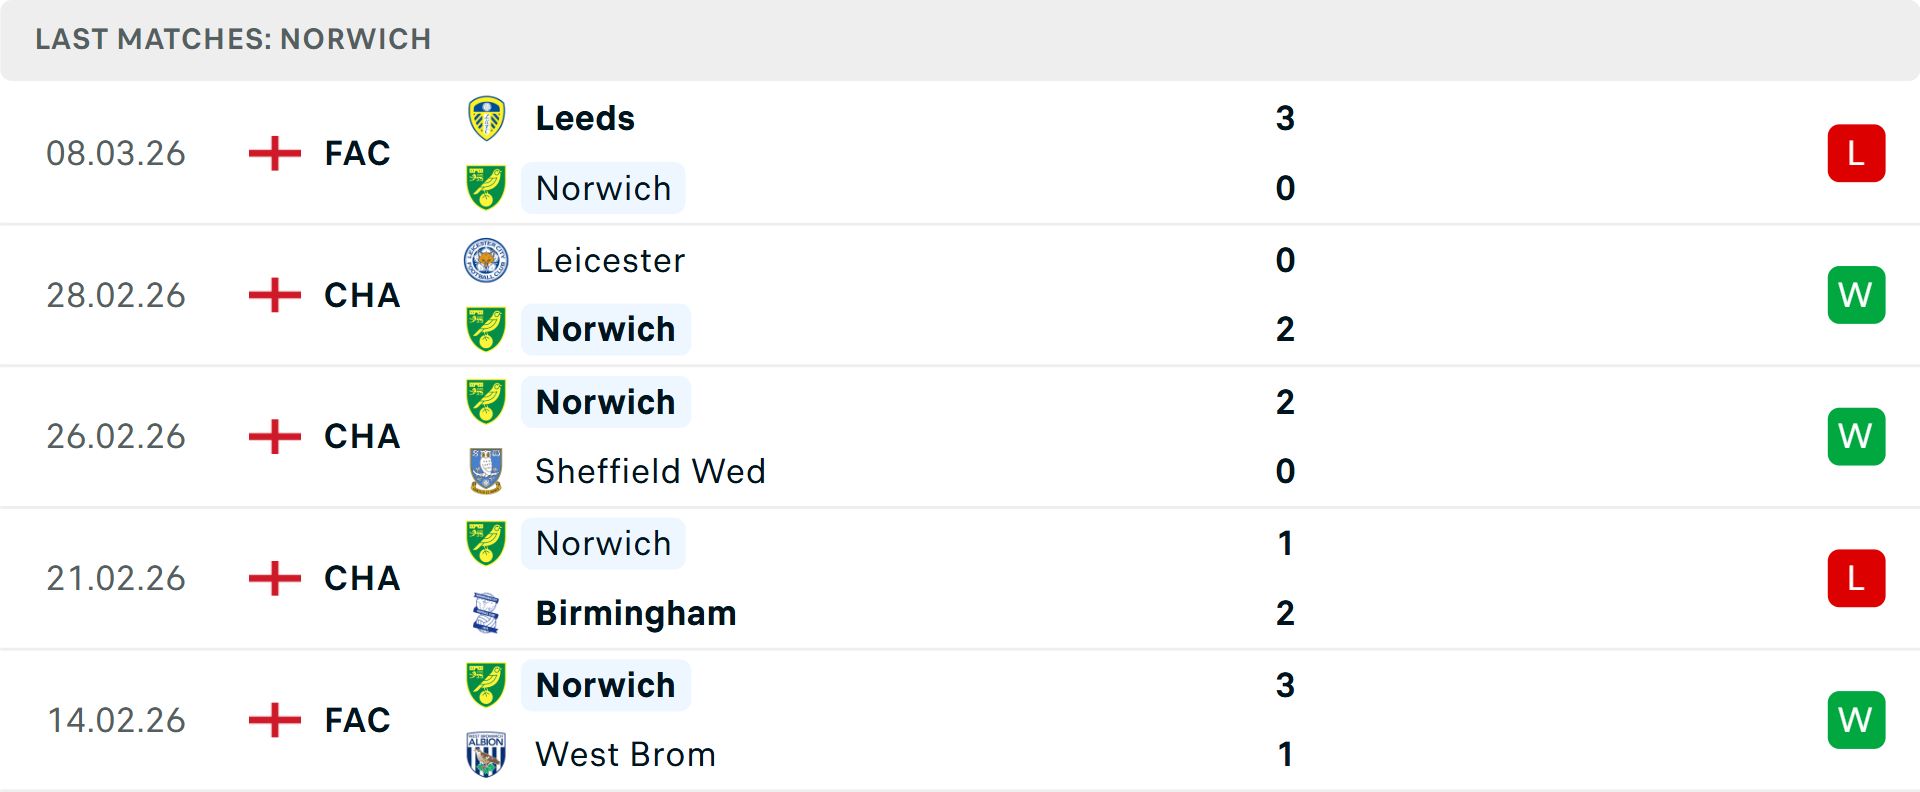Click the L result badge for Birmingham match
This screenshot has height=792, width=1920.
coord(1856,578)
